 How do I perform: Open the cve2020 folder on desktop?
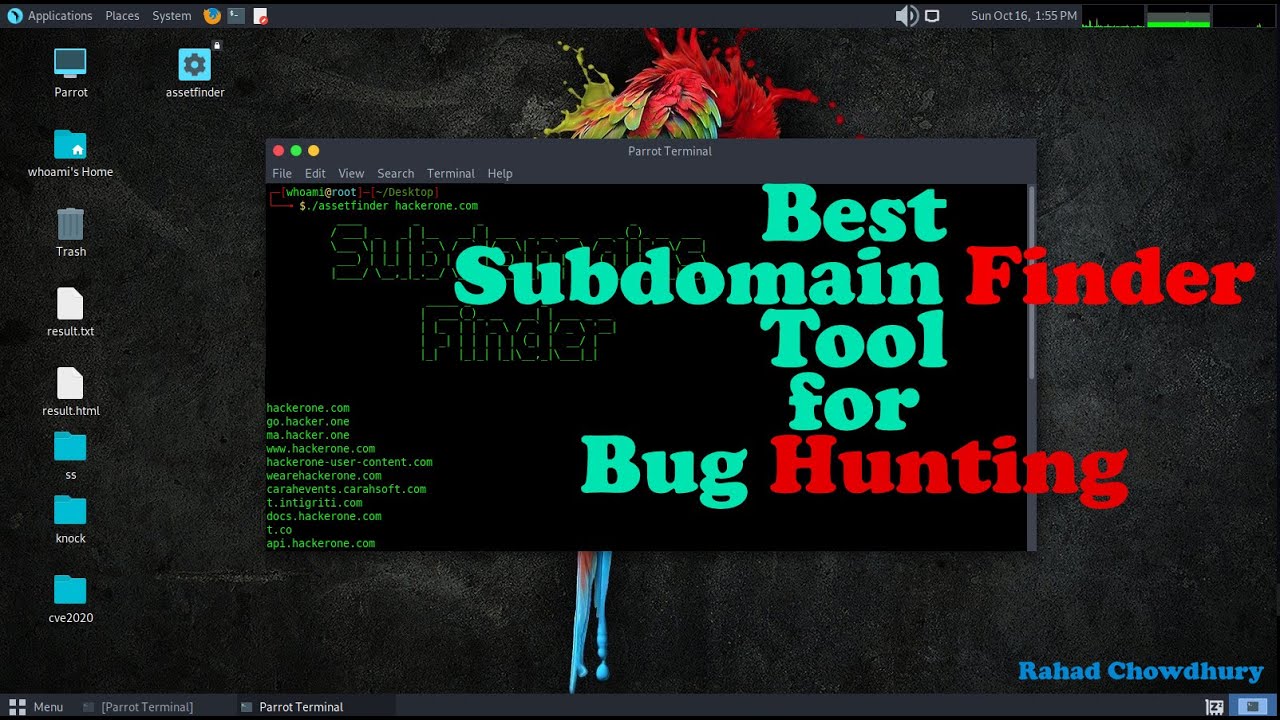coord(70,590)
